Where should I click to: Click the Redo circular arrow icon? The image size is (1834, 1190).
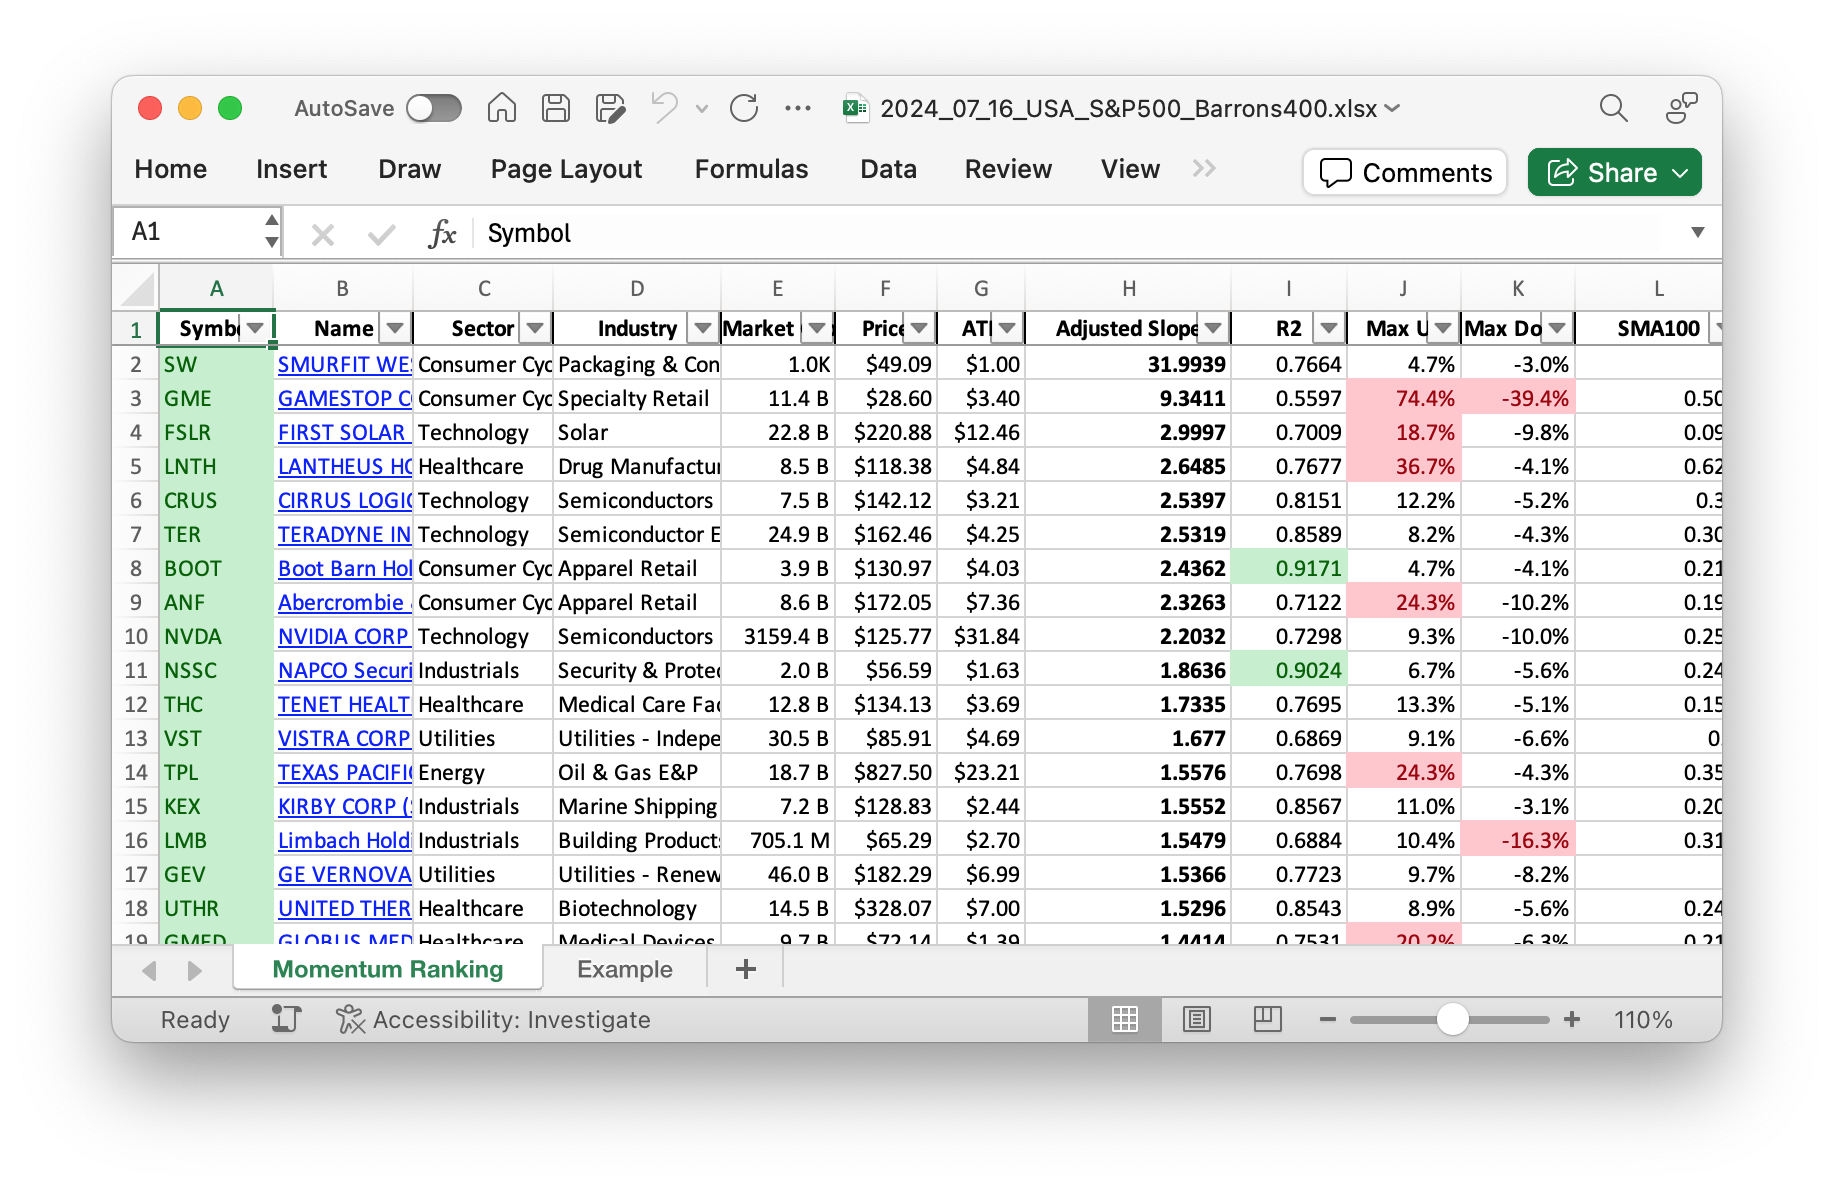[744, 108]
